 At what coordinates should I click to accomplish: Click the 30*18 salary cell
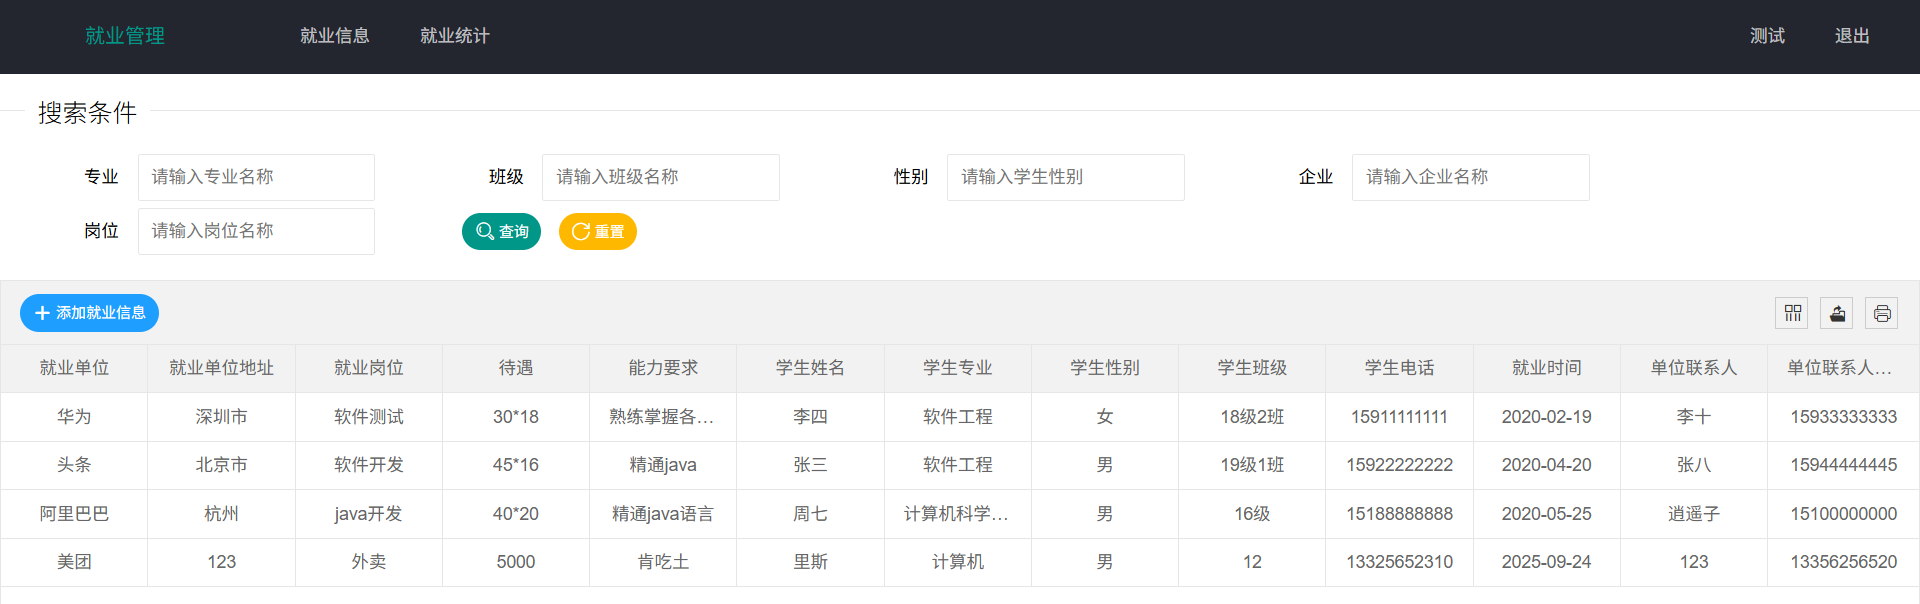tap(516, 417)
